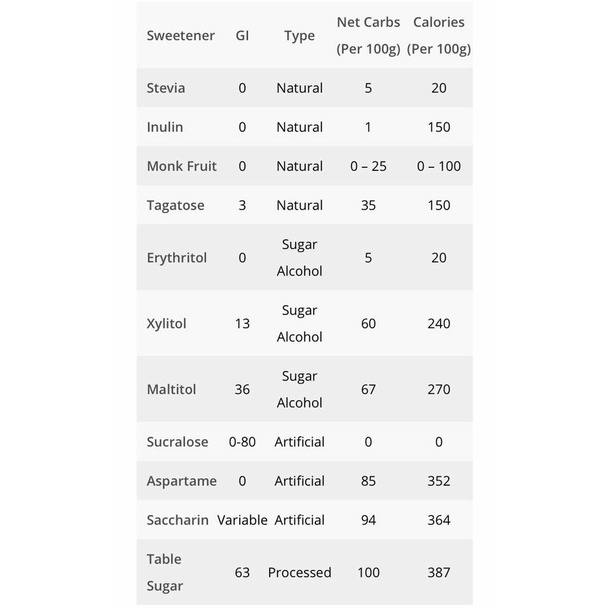Click Saccharin's net carbs value 94
The width and height of the screenshot is (608, 608).
368,520
